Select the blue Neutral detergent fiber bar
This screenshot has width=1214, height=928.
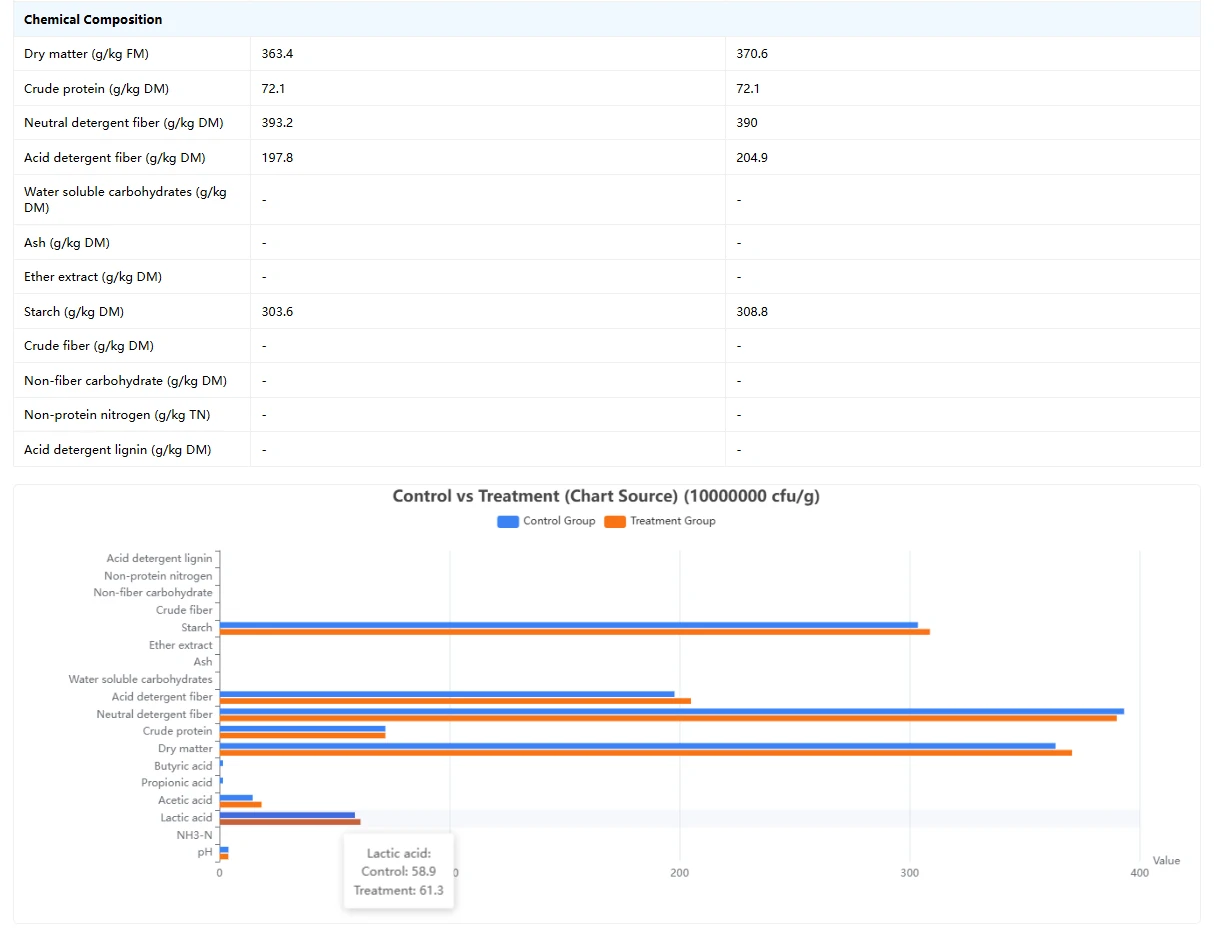pyautogui.click(x=671, y=711)
